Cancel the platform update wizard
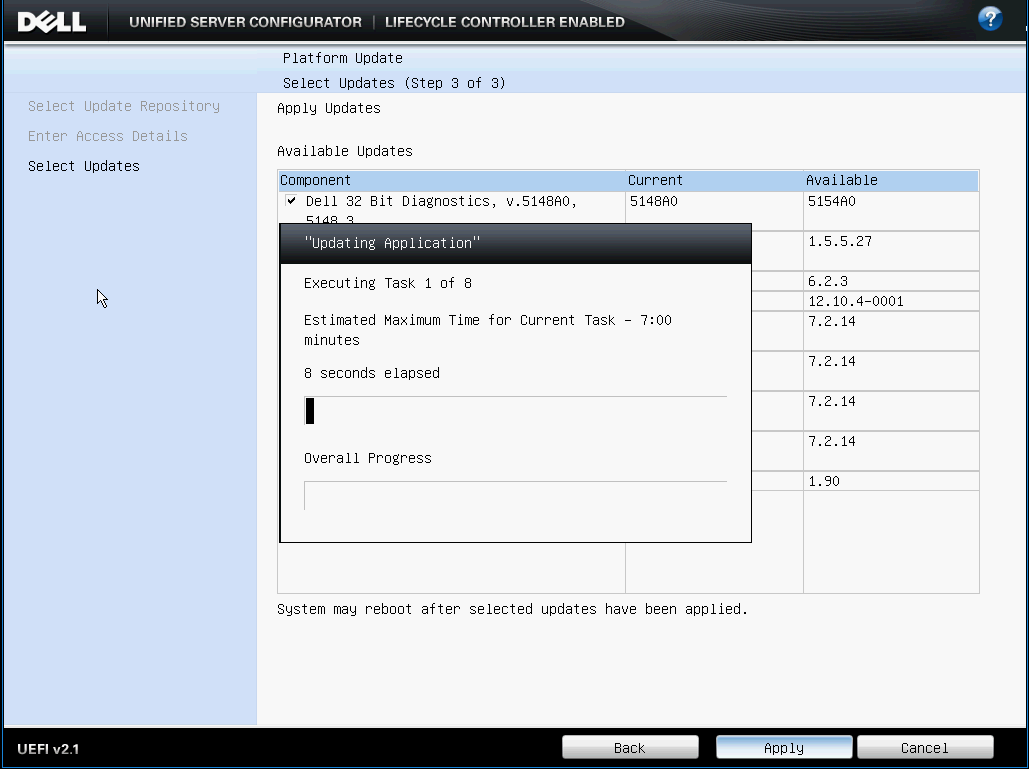This screenshot has width=1029, height=769. pos(925,748)
